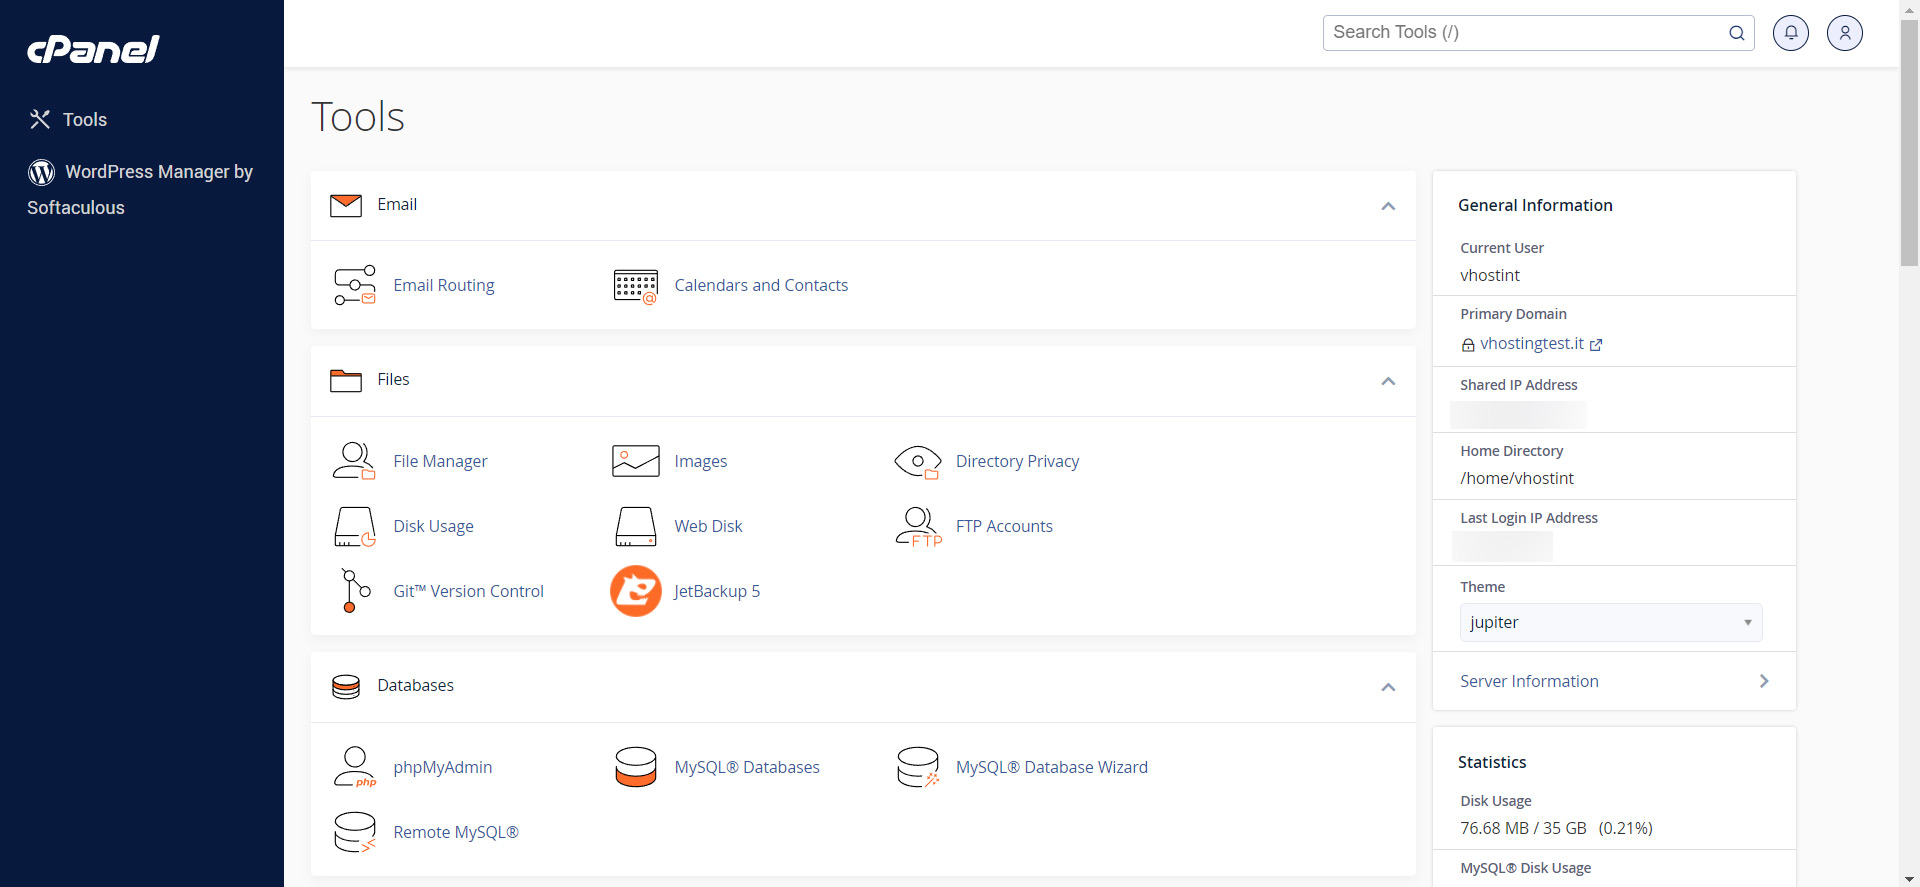Click the /home/vhostint home directory value
This screenshot has width=1920, height=887.
[x=1517, y=478]
